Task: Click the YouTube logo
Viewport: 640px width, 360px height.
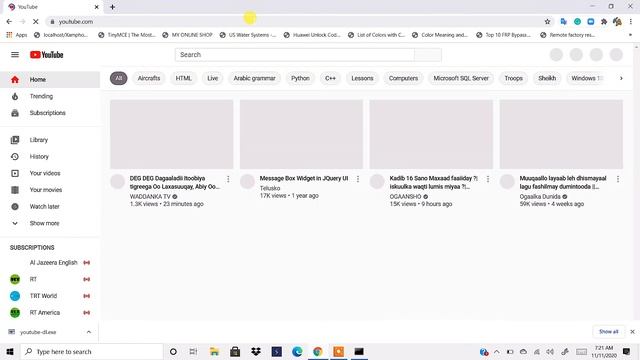Action: coord(47,55)
